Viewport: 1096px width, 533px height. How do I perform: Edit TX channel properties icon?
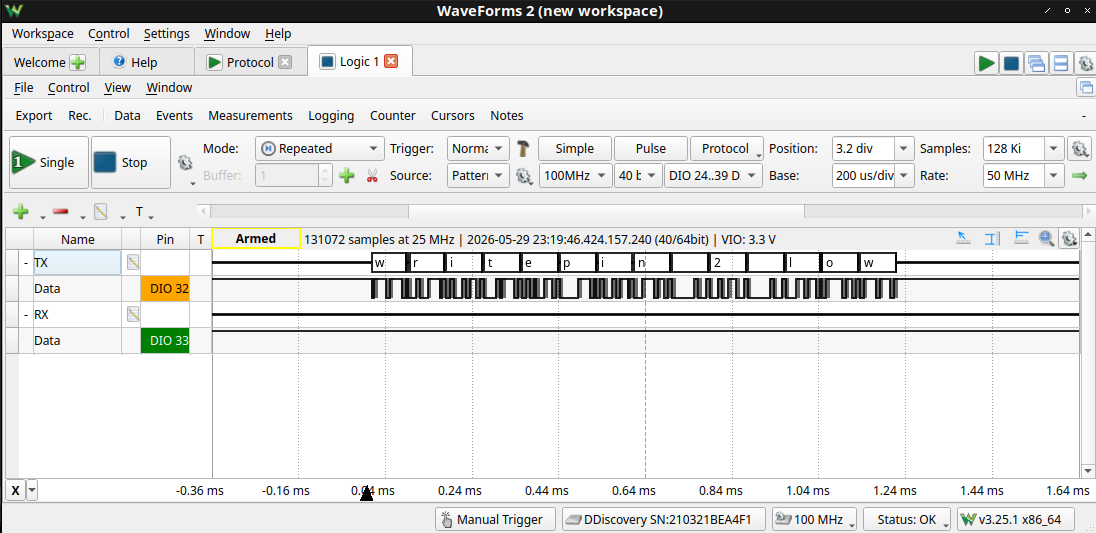click(x=133, y=263)
